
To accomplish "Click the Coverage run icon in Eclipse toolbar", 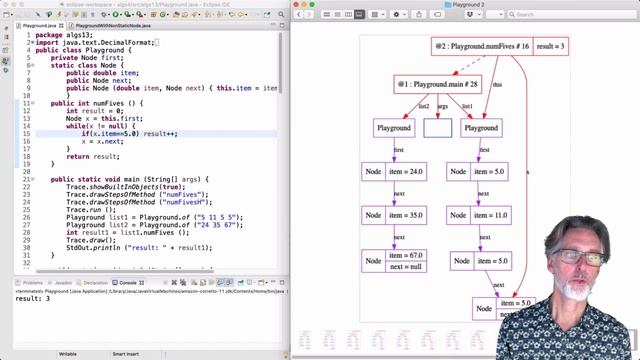I will 127,14.
